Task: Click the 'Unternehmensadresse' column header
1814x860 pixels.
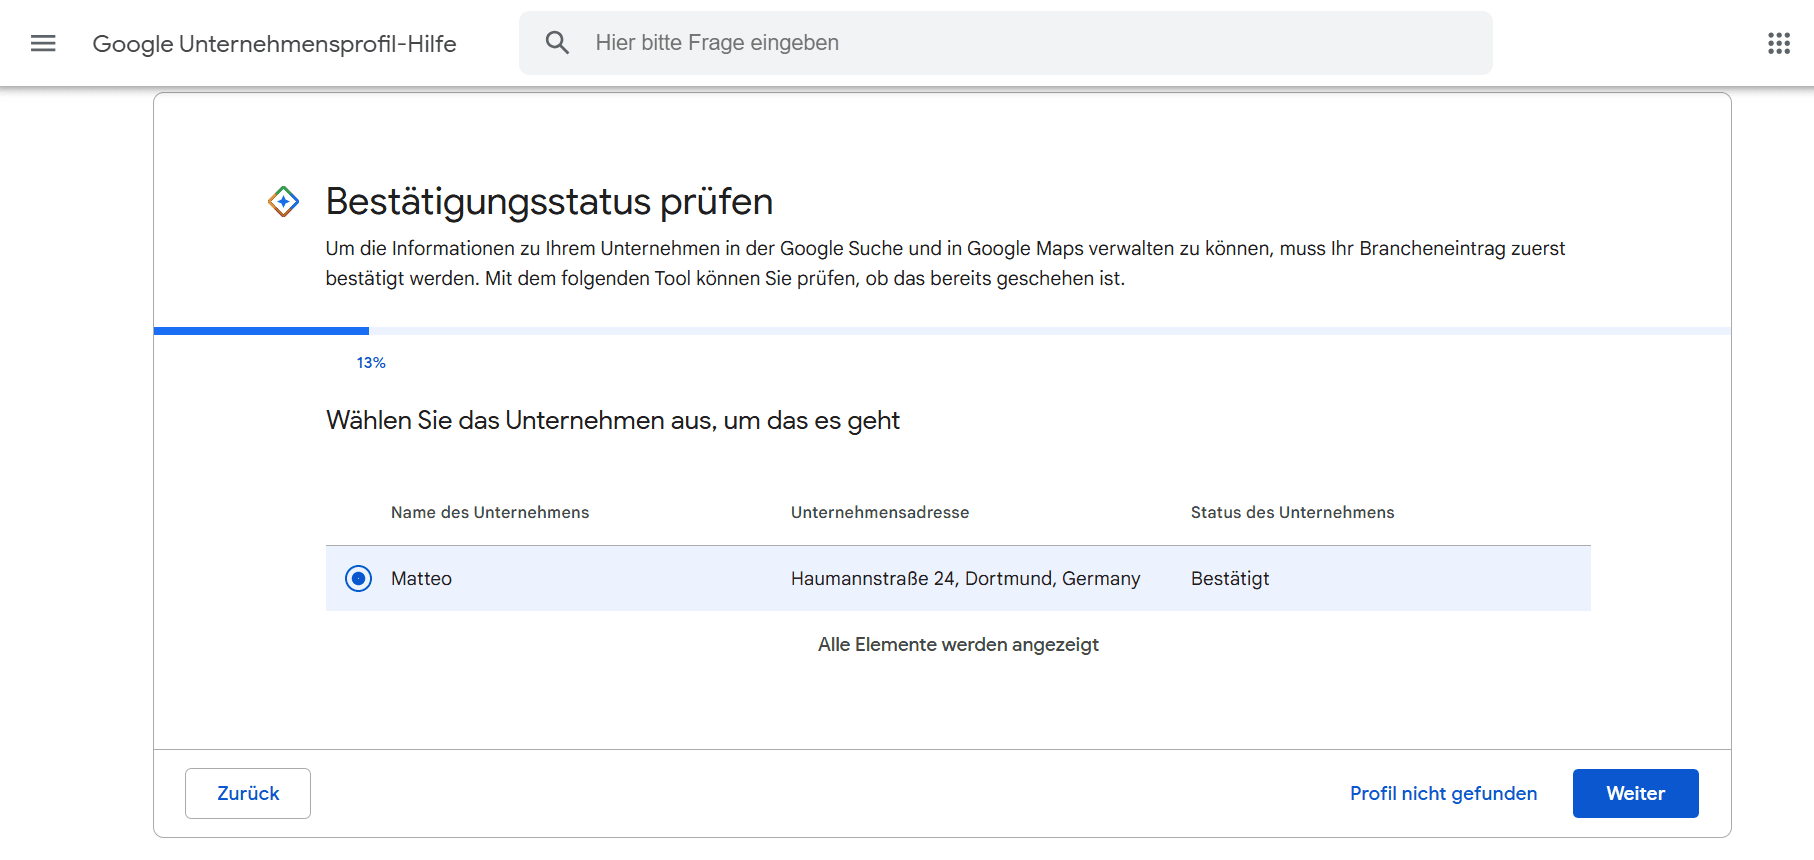Action: click(x=880, y=512)
